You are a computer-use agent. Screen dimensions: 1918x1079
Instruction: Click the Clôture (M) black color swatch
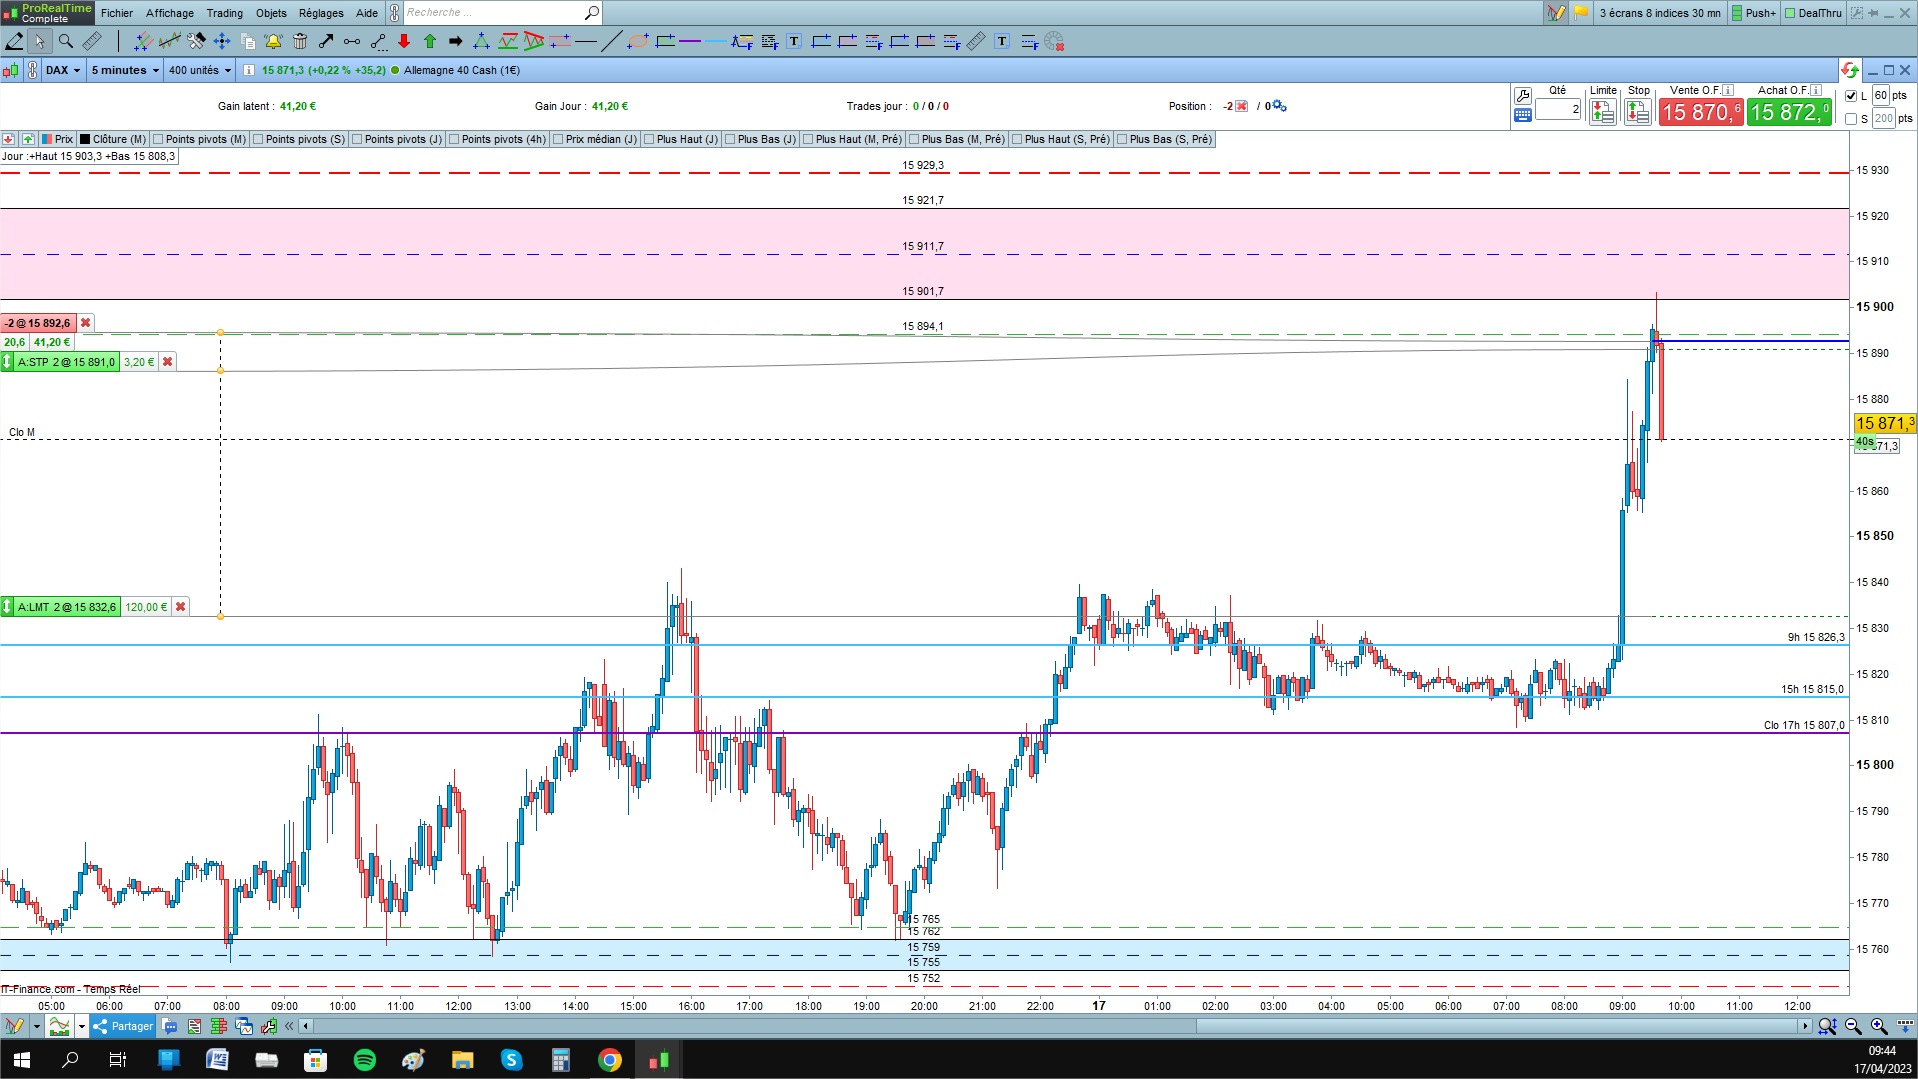85,139
